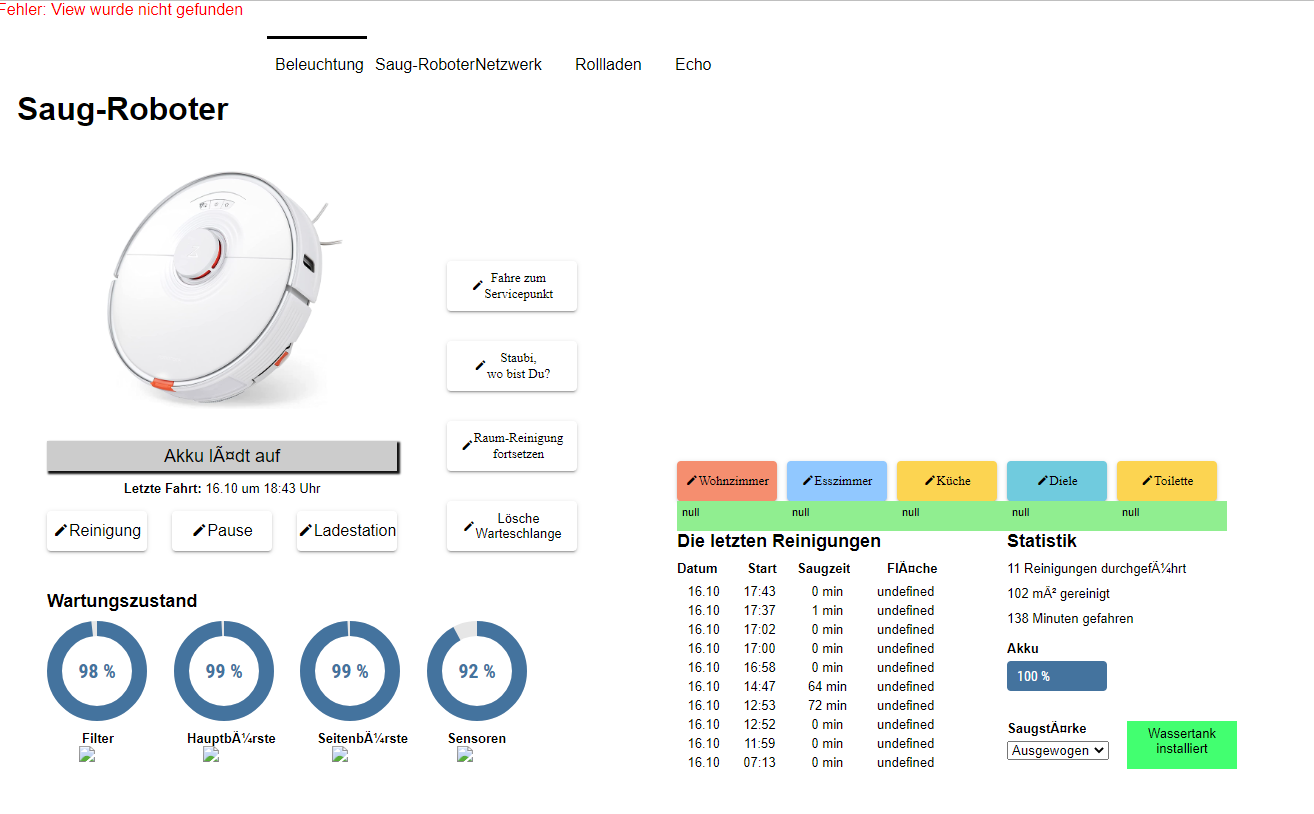Image resolution: width=1314 pixels, height=814 pixels.
Task: Click the broken image icon under Hauptbürste
Action: (x=211, y=755)
